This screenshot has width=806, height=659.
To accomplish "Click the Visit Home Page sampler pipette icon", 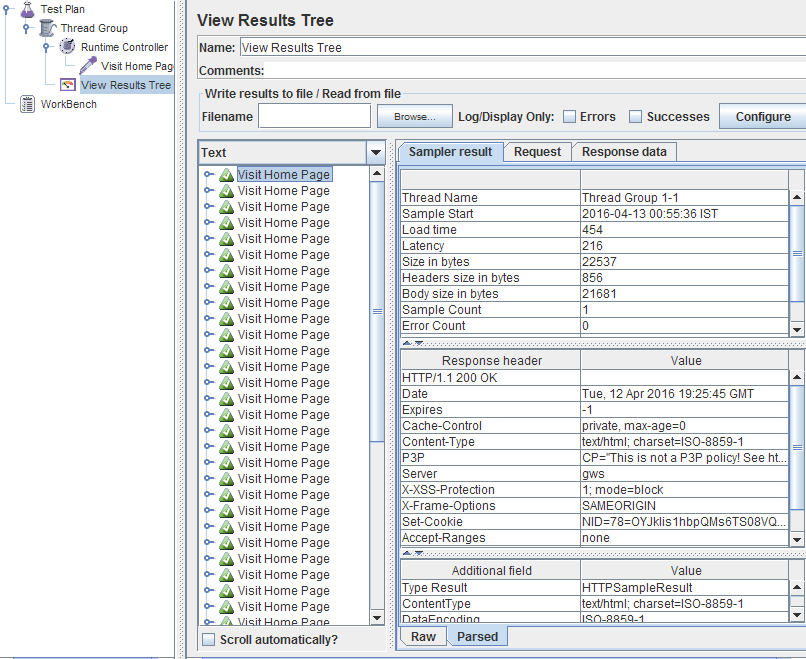I will click(88, 66).
